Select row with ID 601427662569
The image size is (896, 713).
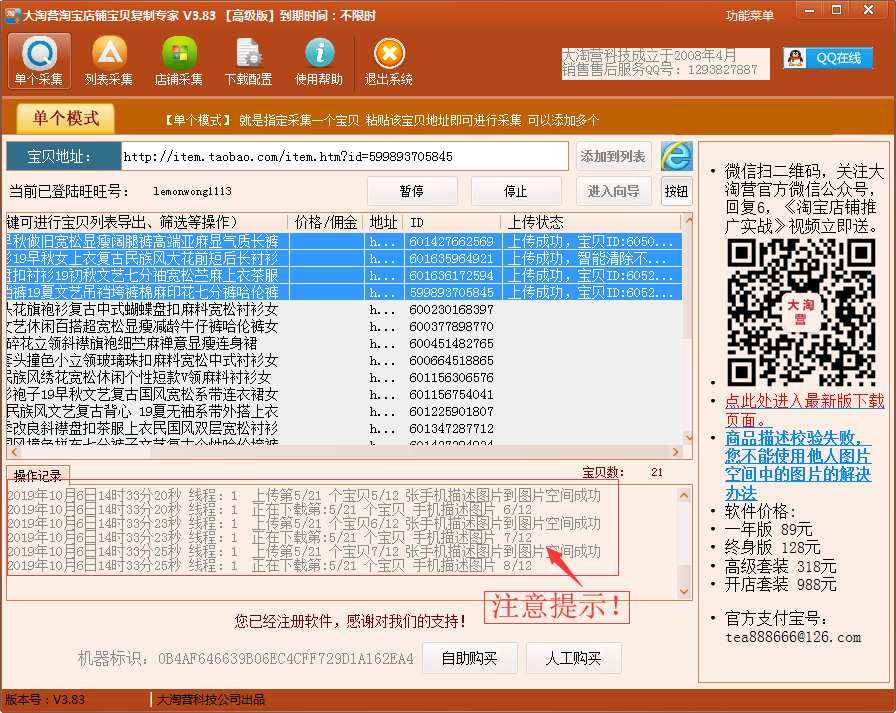(x=344, y=242)
